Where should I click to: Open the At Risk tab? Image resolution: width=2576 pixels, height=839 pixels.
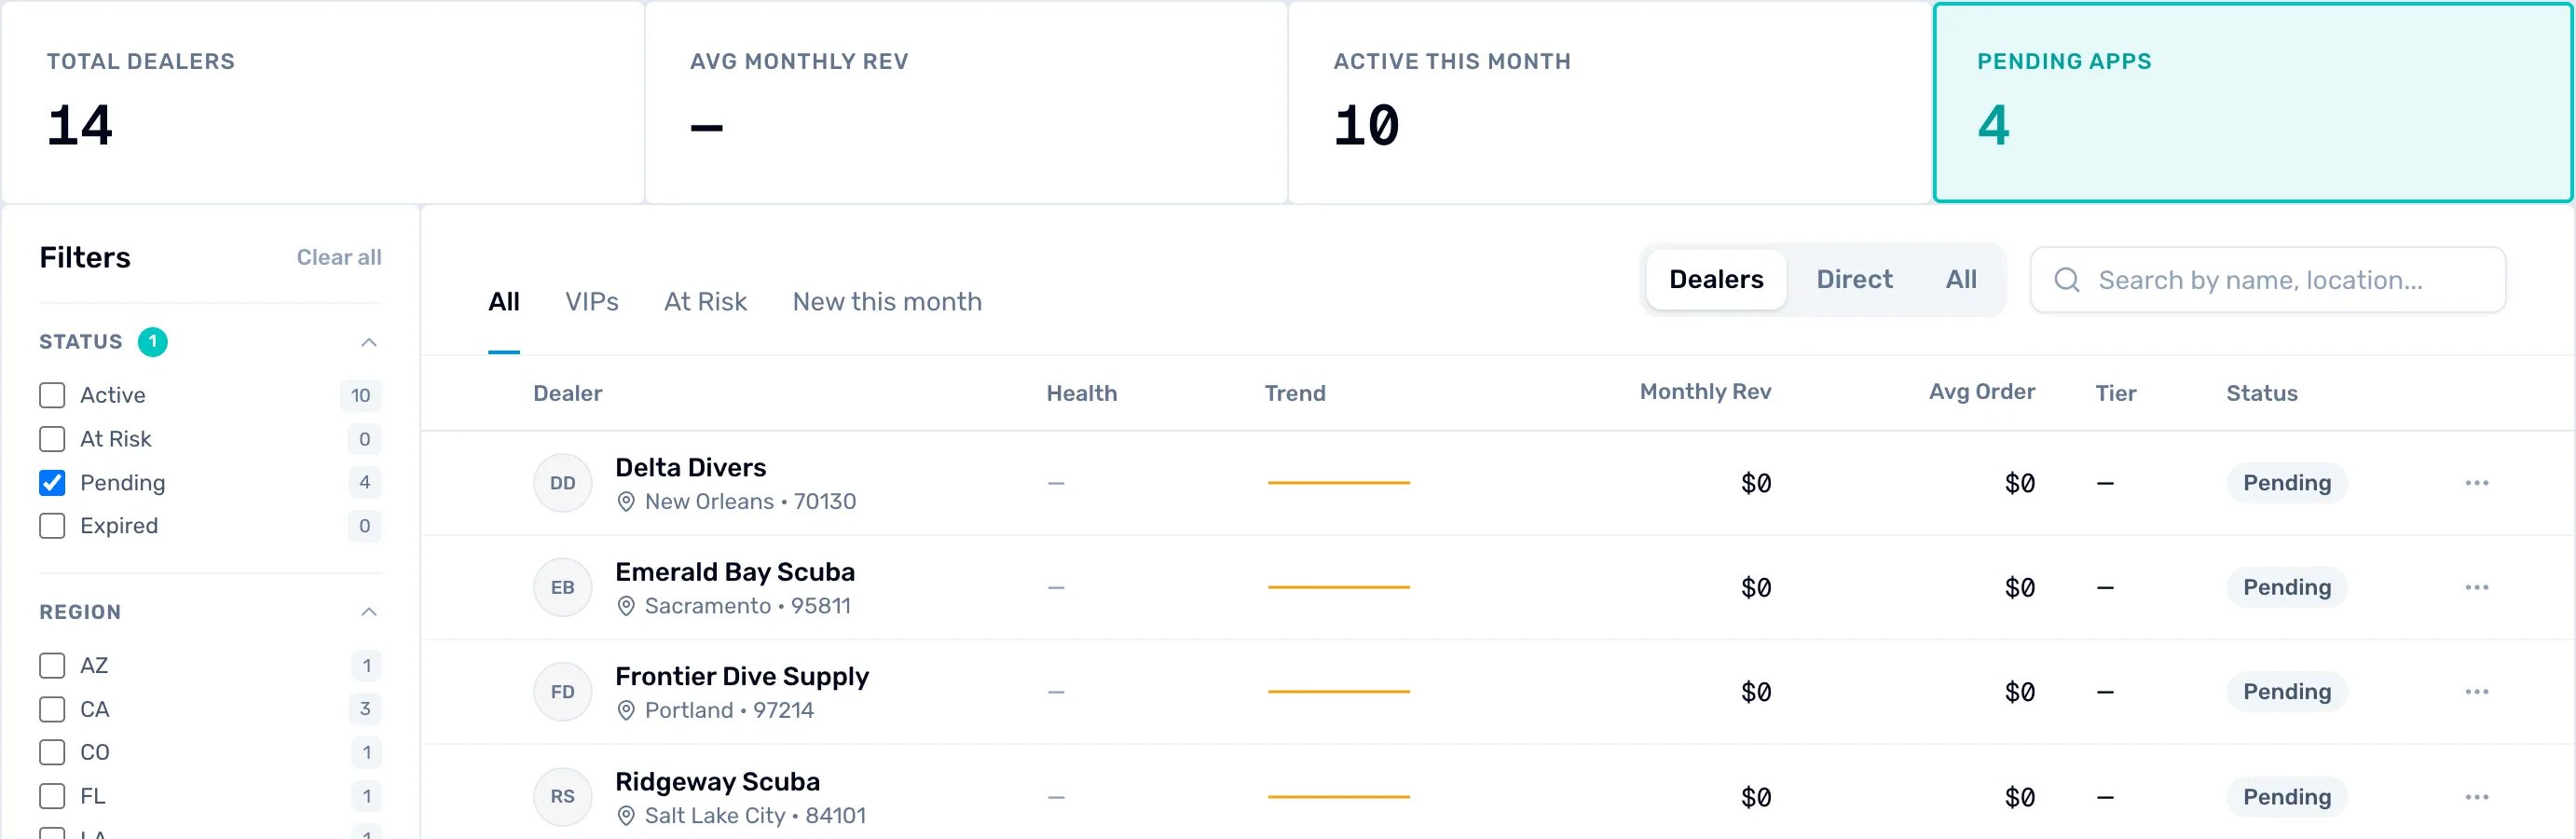705,302
